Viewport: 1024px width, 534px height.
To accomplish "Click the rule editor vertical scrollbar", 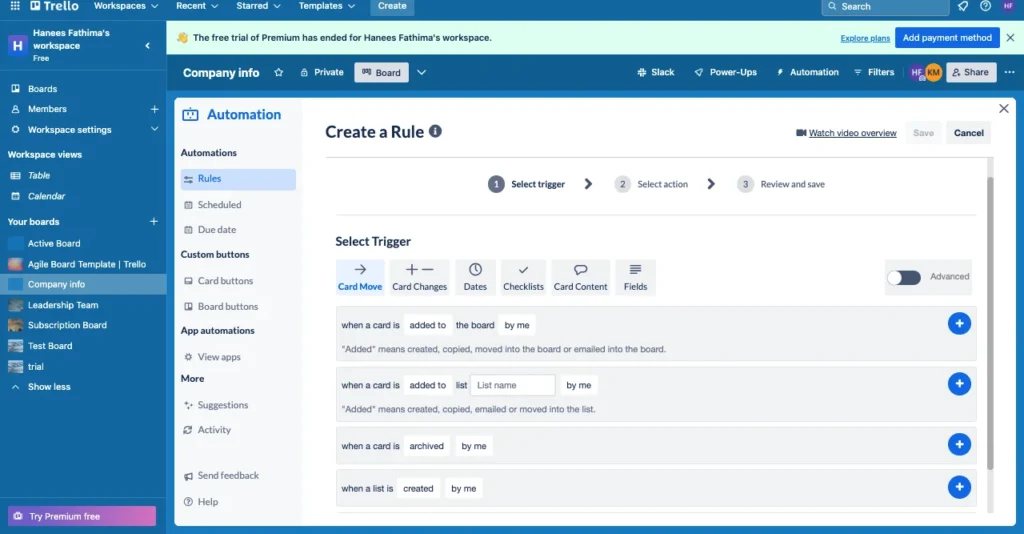I will [990, 323].
